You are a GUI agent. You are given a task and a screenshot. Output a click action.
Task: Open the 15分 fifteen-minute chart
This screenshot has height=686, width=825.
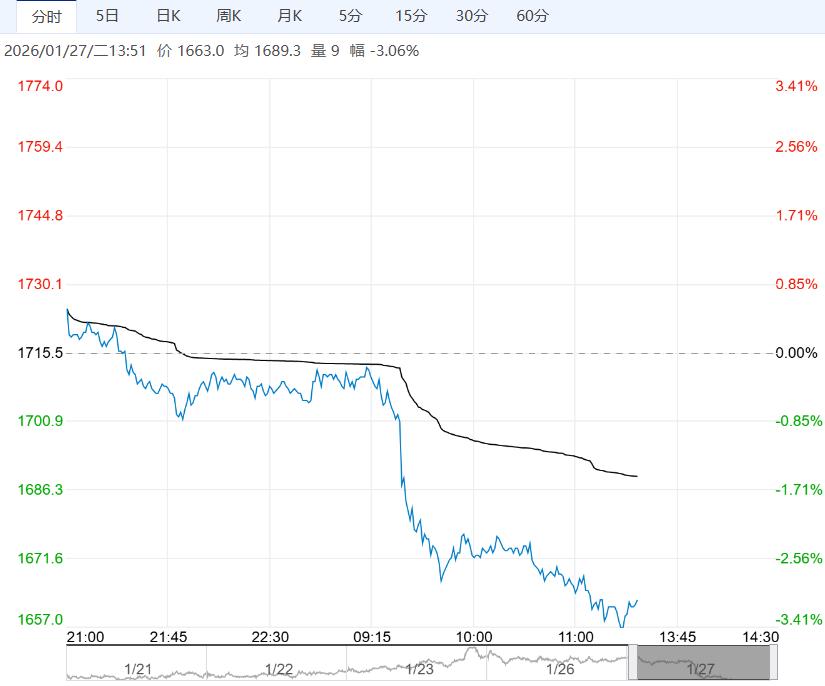click(x=413, y=16)
